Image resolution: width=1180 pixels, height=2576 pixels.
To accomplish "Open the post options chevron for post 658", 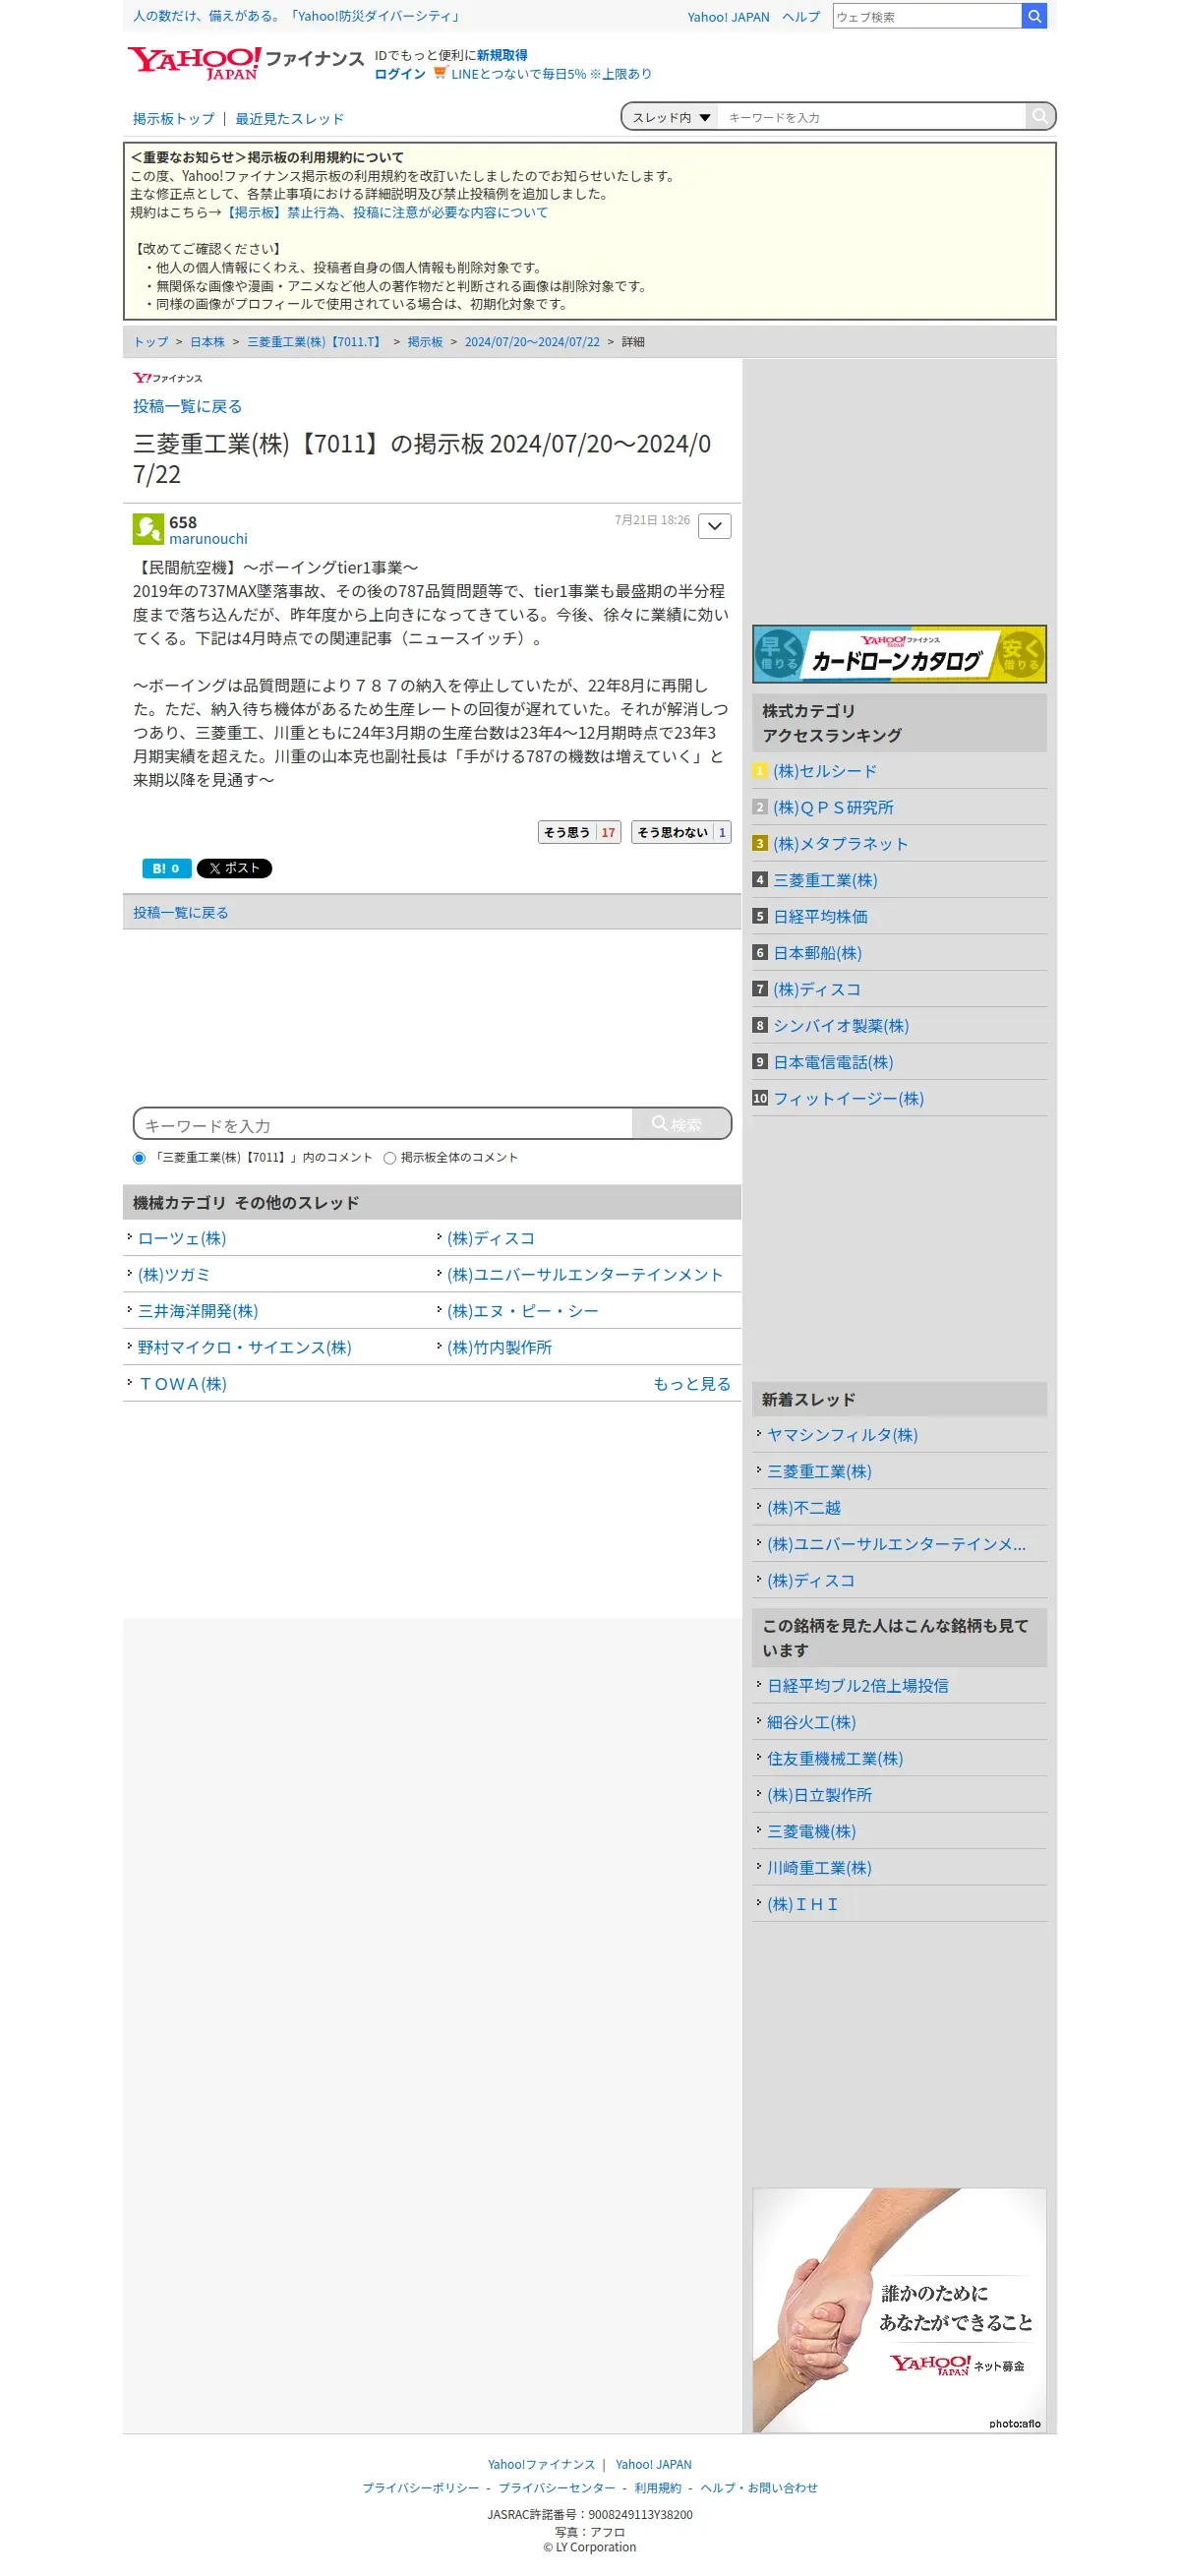I will click(714, 526).
